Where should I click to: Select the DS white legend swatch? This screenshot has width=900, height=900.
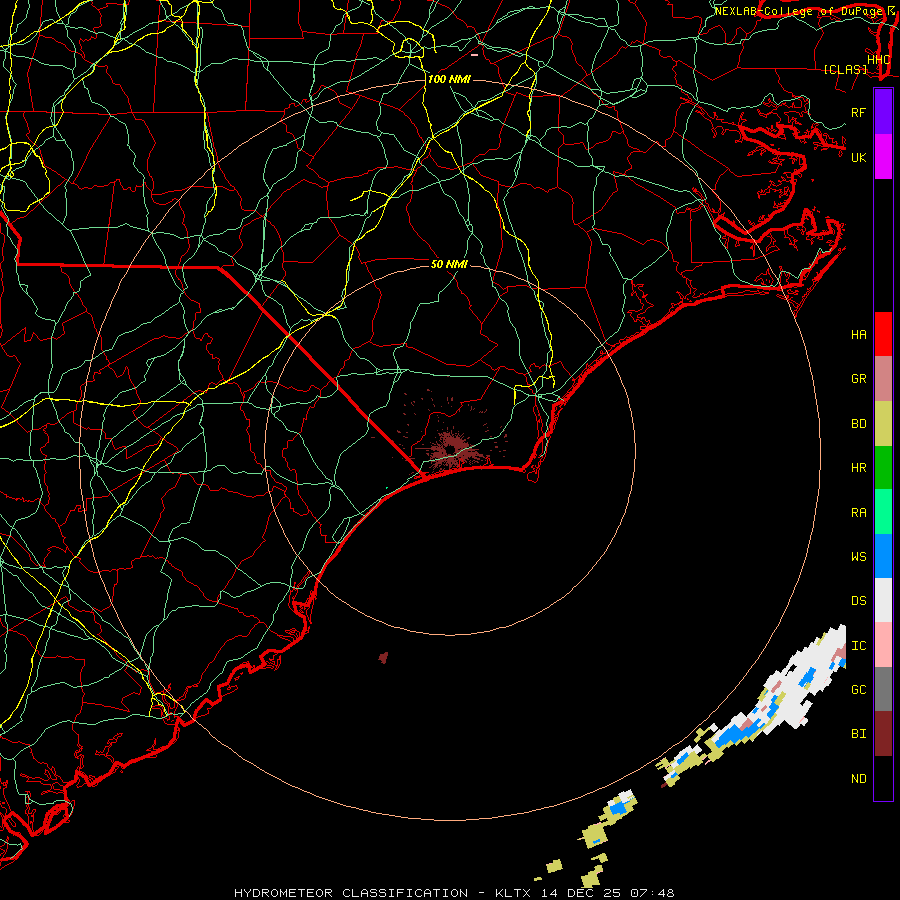pyautogui.click(x=883, y=600)
